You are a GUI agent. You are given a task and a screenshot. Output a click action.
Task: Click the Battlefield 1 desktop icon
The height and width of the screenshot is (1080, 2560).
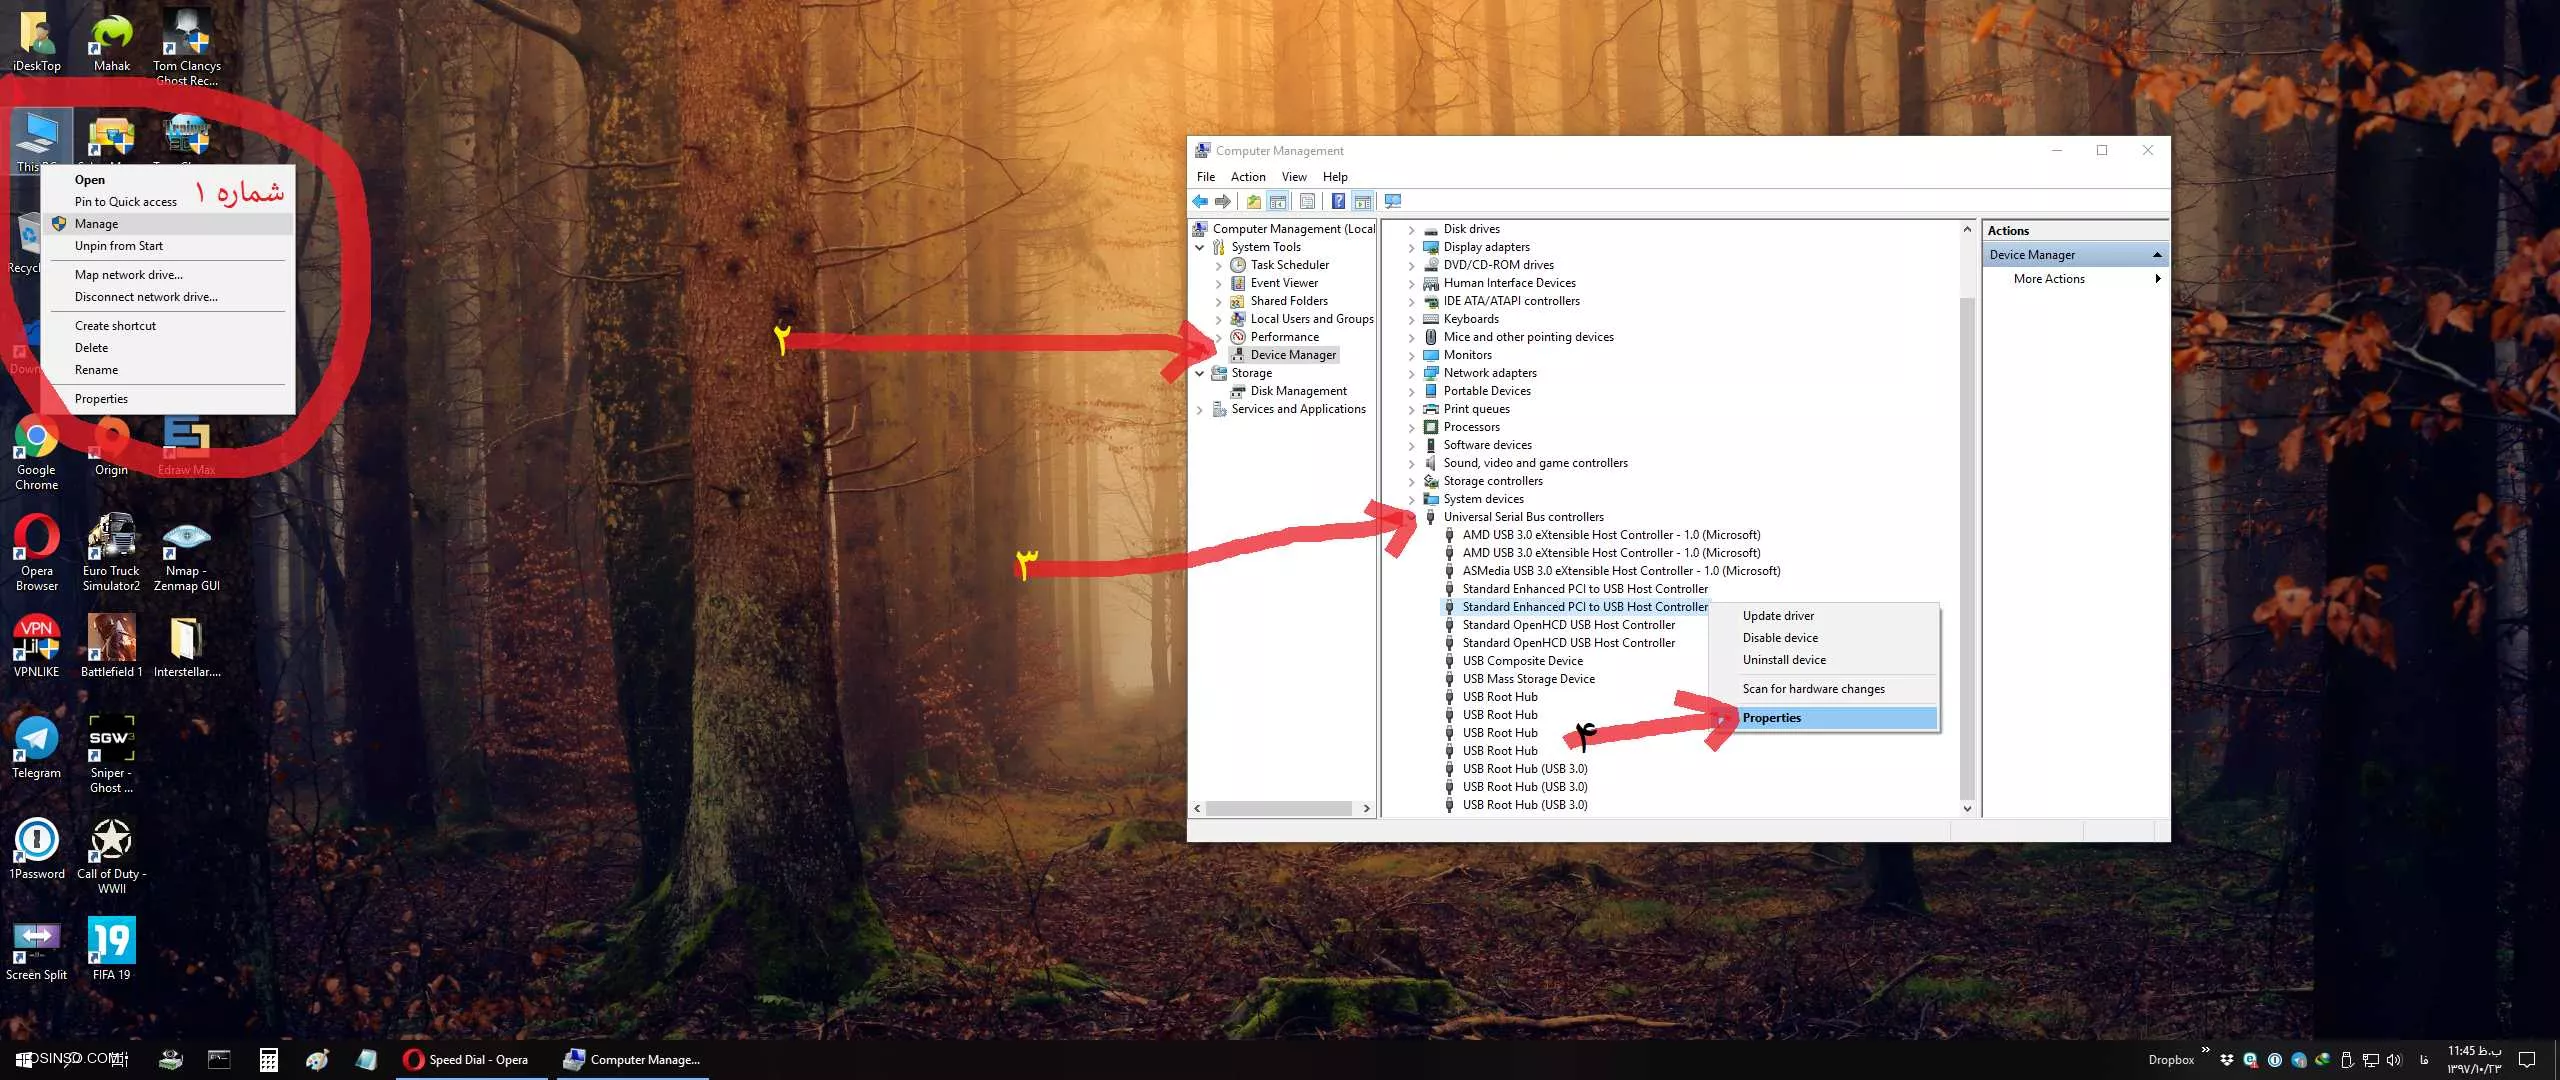tap(111, 647)
